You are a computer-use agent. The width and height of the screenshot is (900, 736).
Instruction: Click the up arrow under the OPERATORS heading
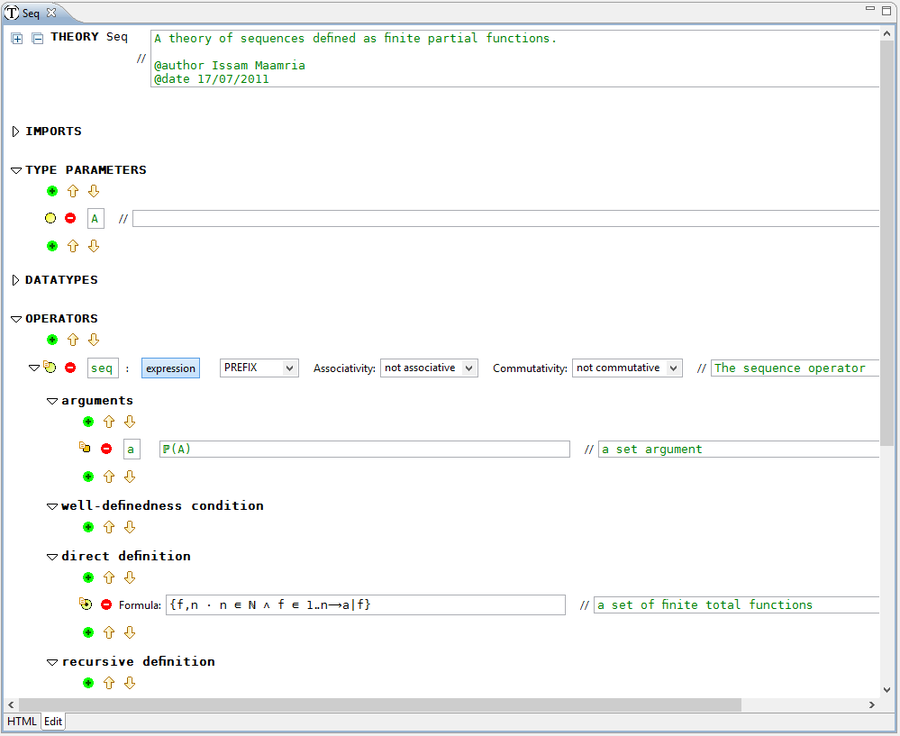coord(73,339)
